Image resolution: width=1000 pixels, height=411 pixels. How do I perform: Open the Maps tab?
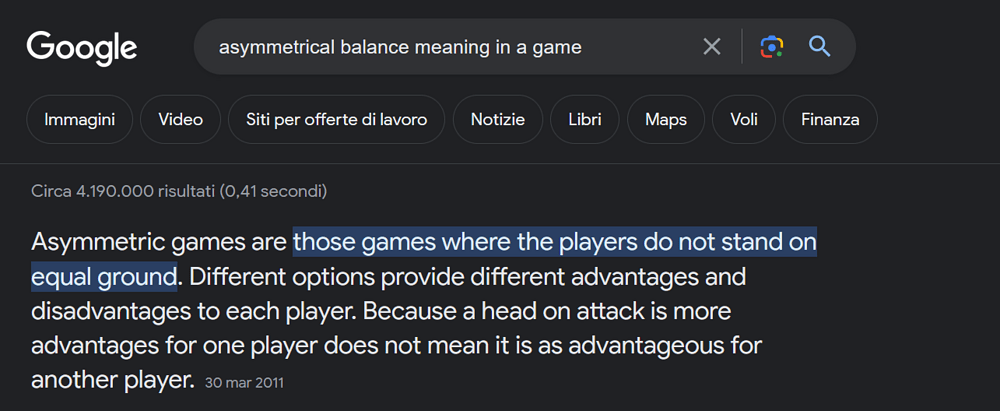[x=666, y=120]
